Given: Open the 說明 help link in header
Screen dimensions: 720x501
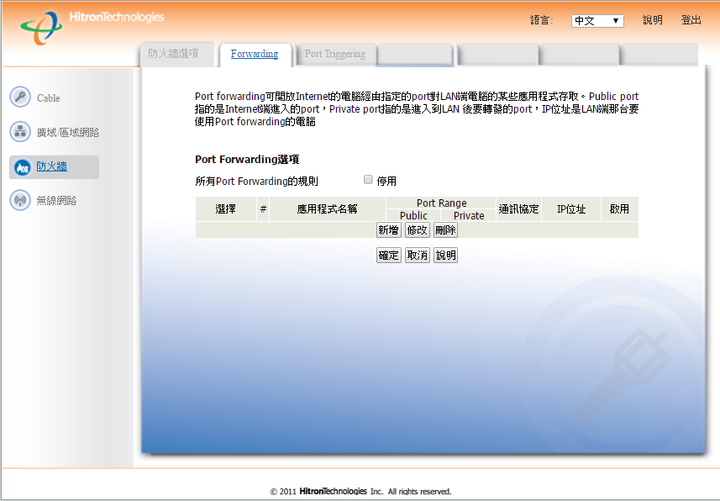Looking at the screenshot, I should point(652,20).
